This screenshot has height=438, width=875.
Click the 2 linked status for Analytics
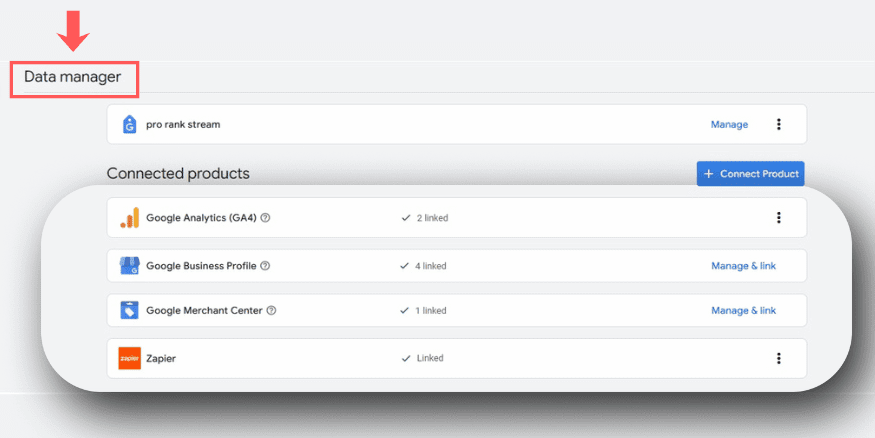pyautogui.click(x=425, y=218)
